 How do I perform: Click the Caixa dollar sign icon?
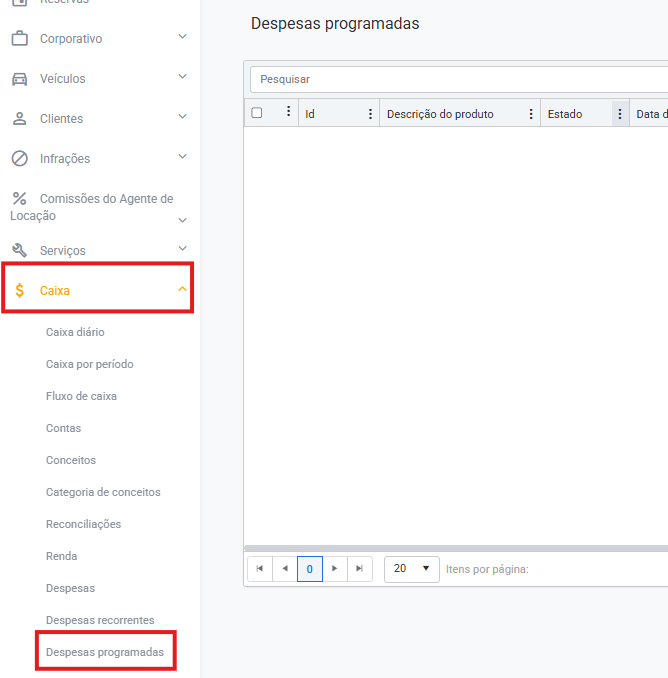point(19,291)
